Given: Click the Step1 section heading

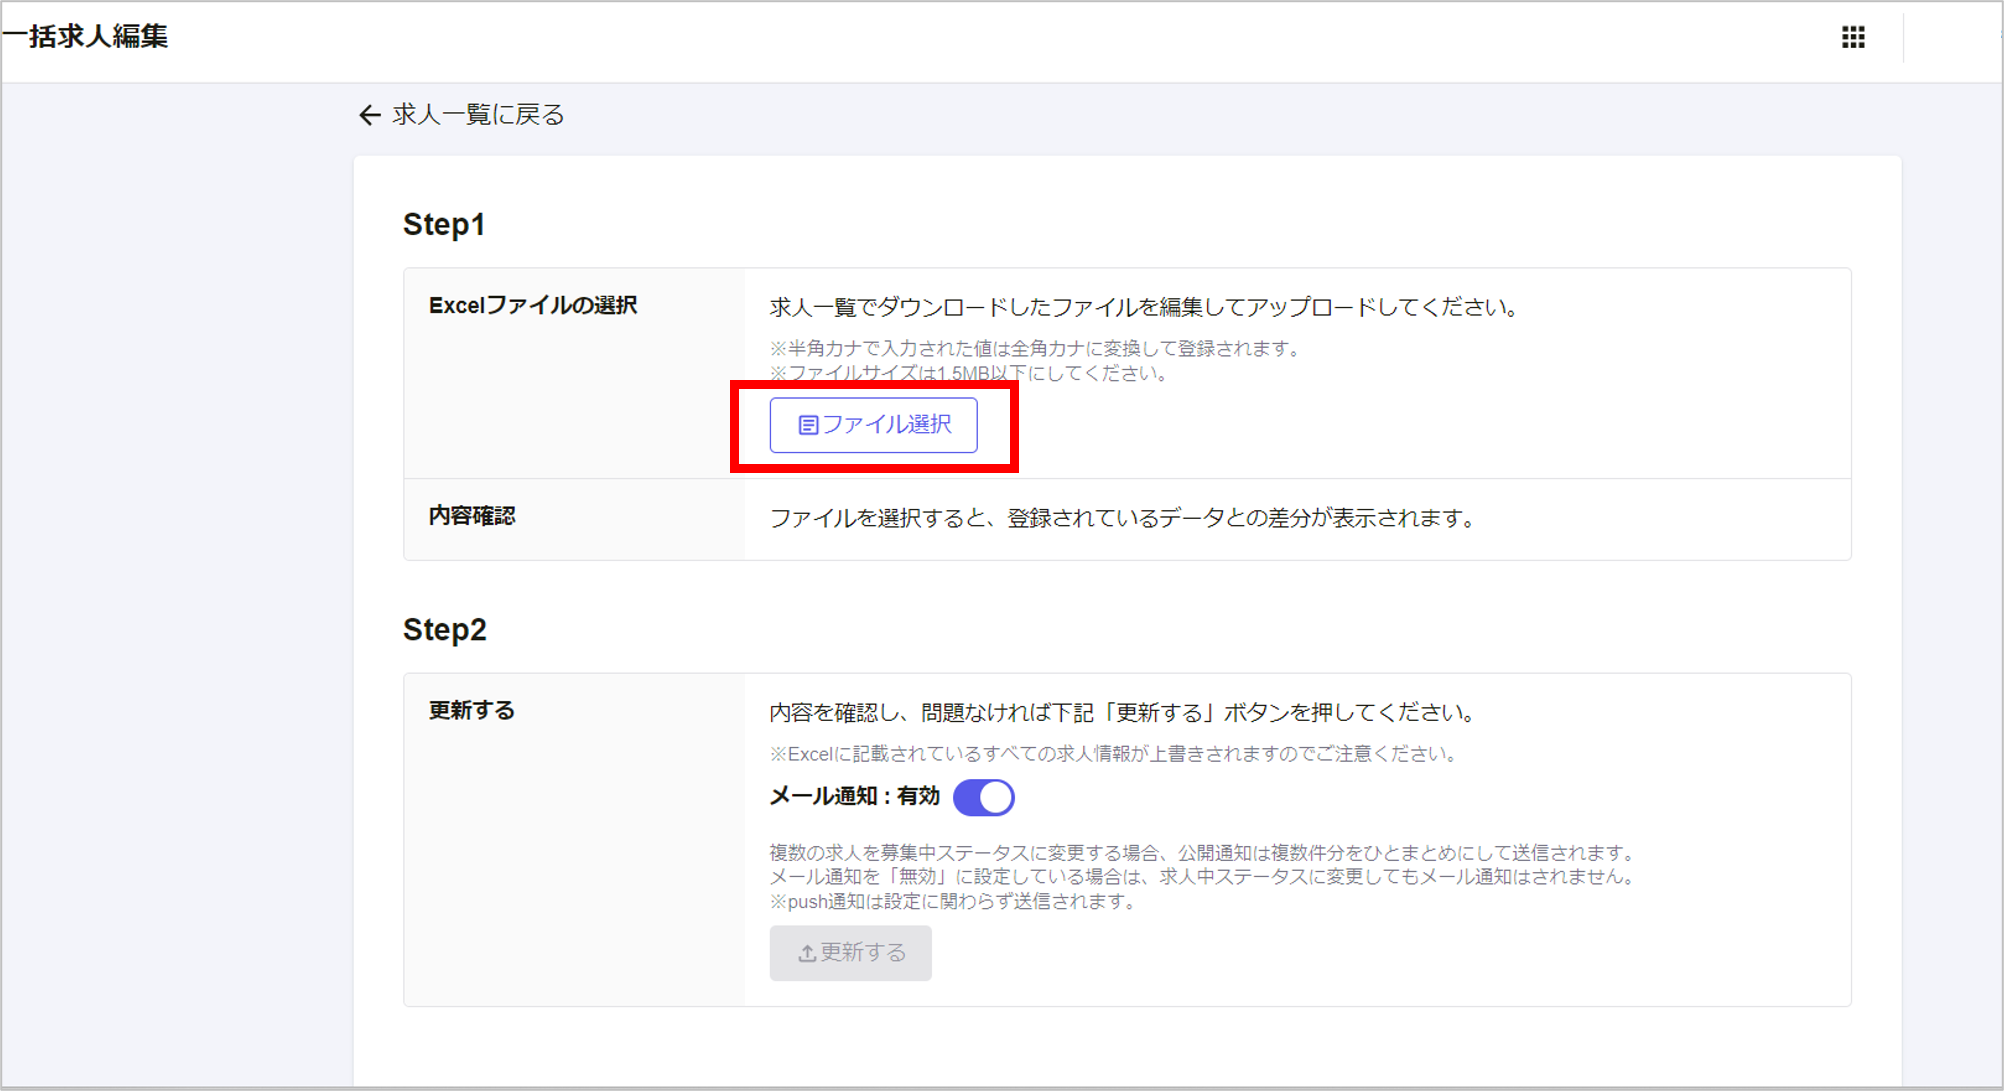Looking at the screenshot, I should pyautogui.click(x=443, y=223).
